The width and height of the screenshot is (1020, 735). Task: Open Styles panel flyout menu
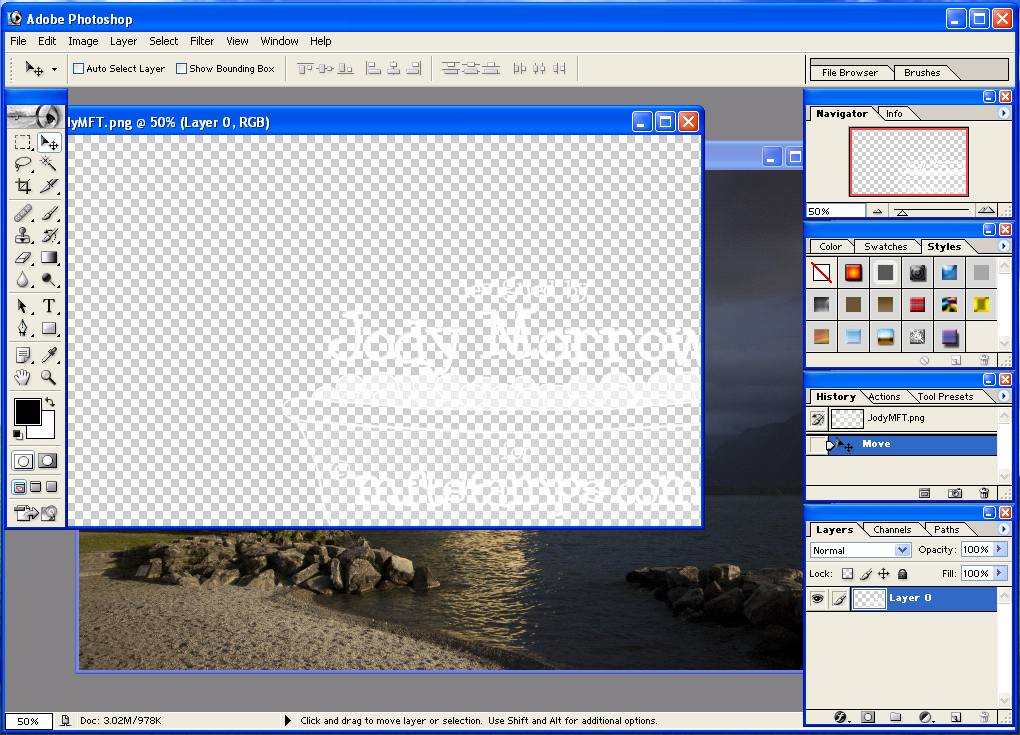[x=1003, y=246]
